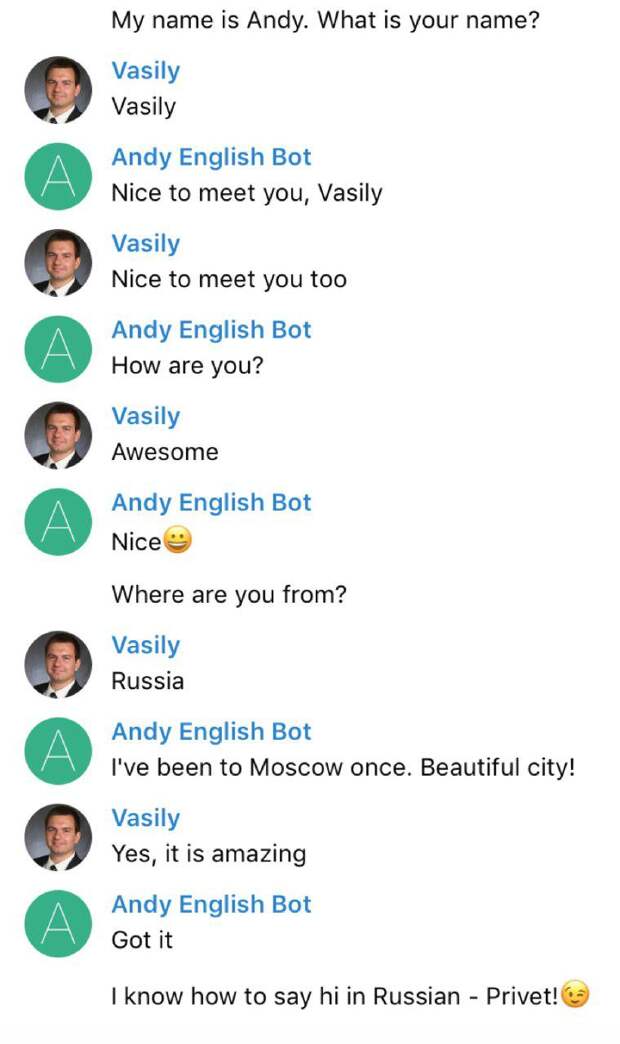Screen dimensions: 620x1044
Task: Click the "Andy English Bot" name above "Got it"
Action: (211, 904)
